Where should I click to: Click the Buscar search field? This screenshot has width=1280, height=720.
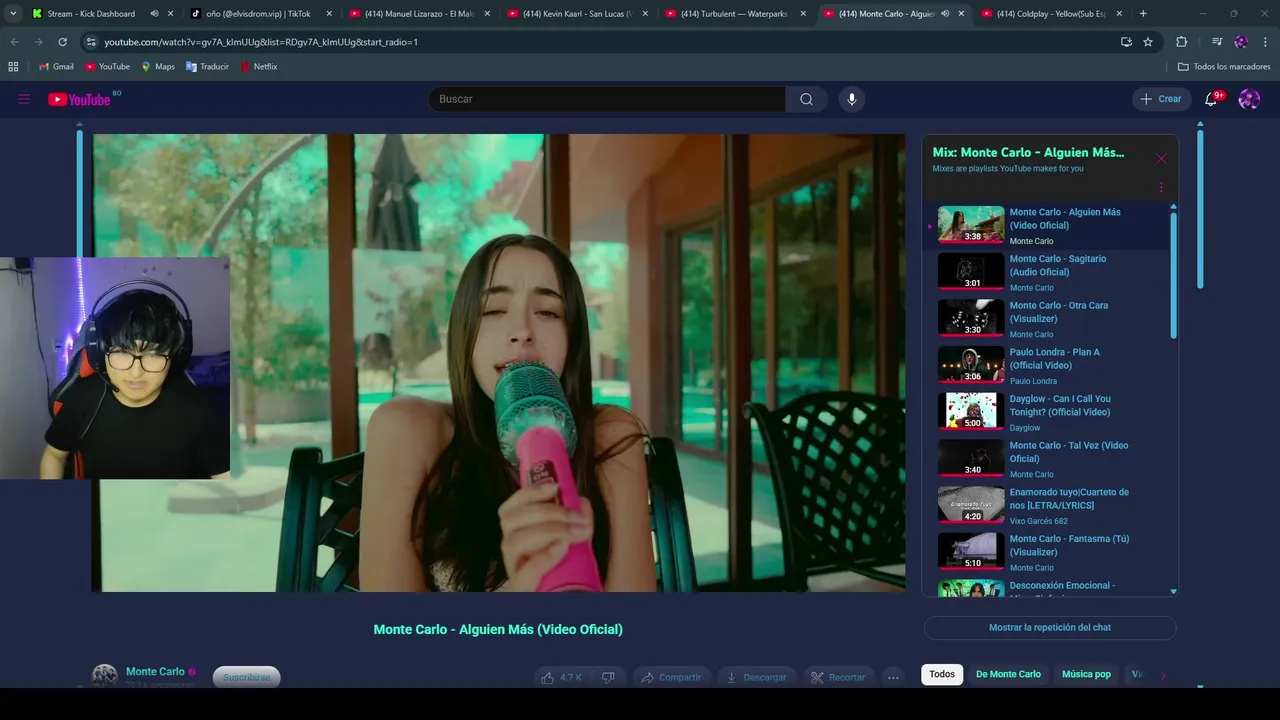click(607, 99)
